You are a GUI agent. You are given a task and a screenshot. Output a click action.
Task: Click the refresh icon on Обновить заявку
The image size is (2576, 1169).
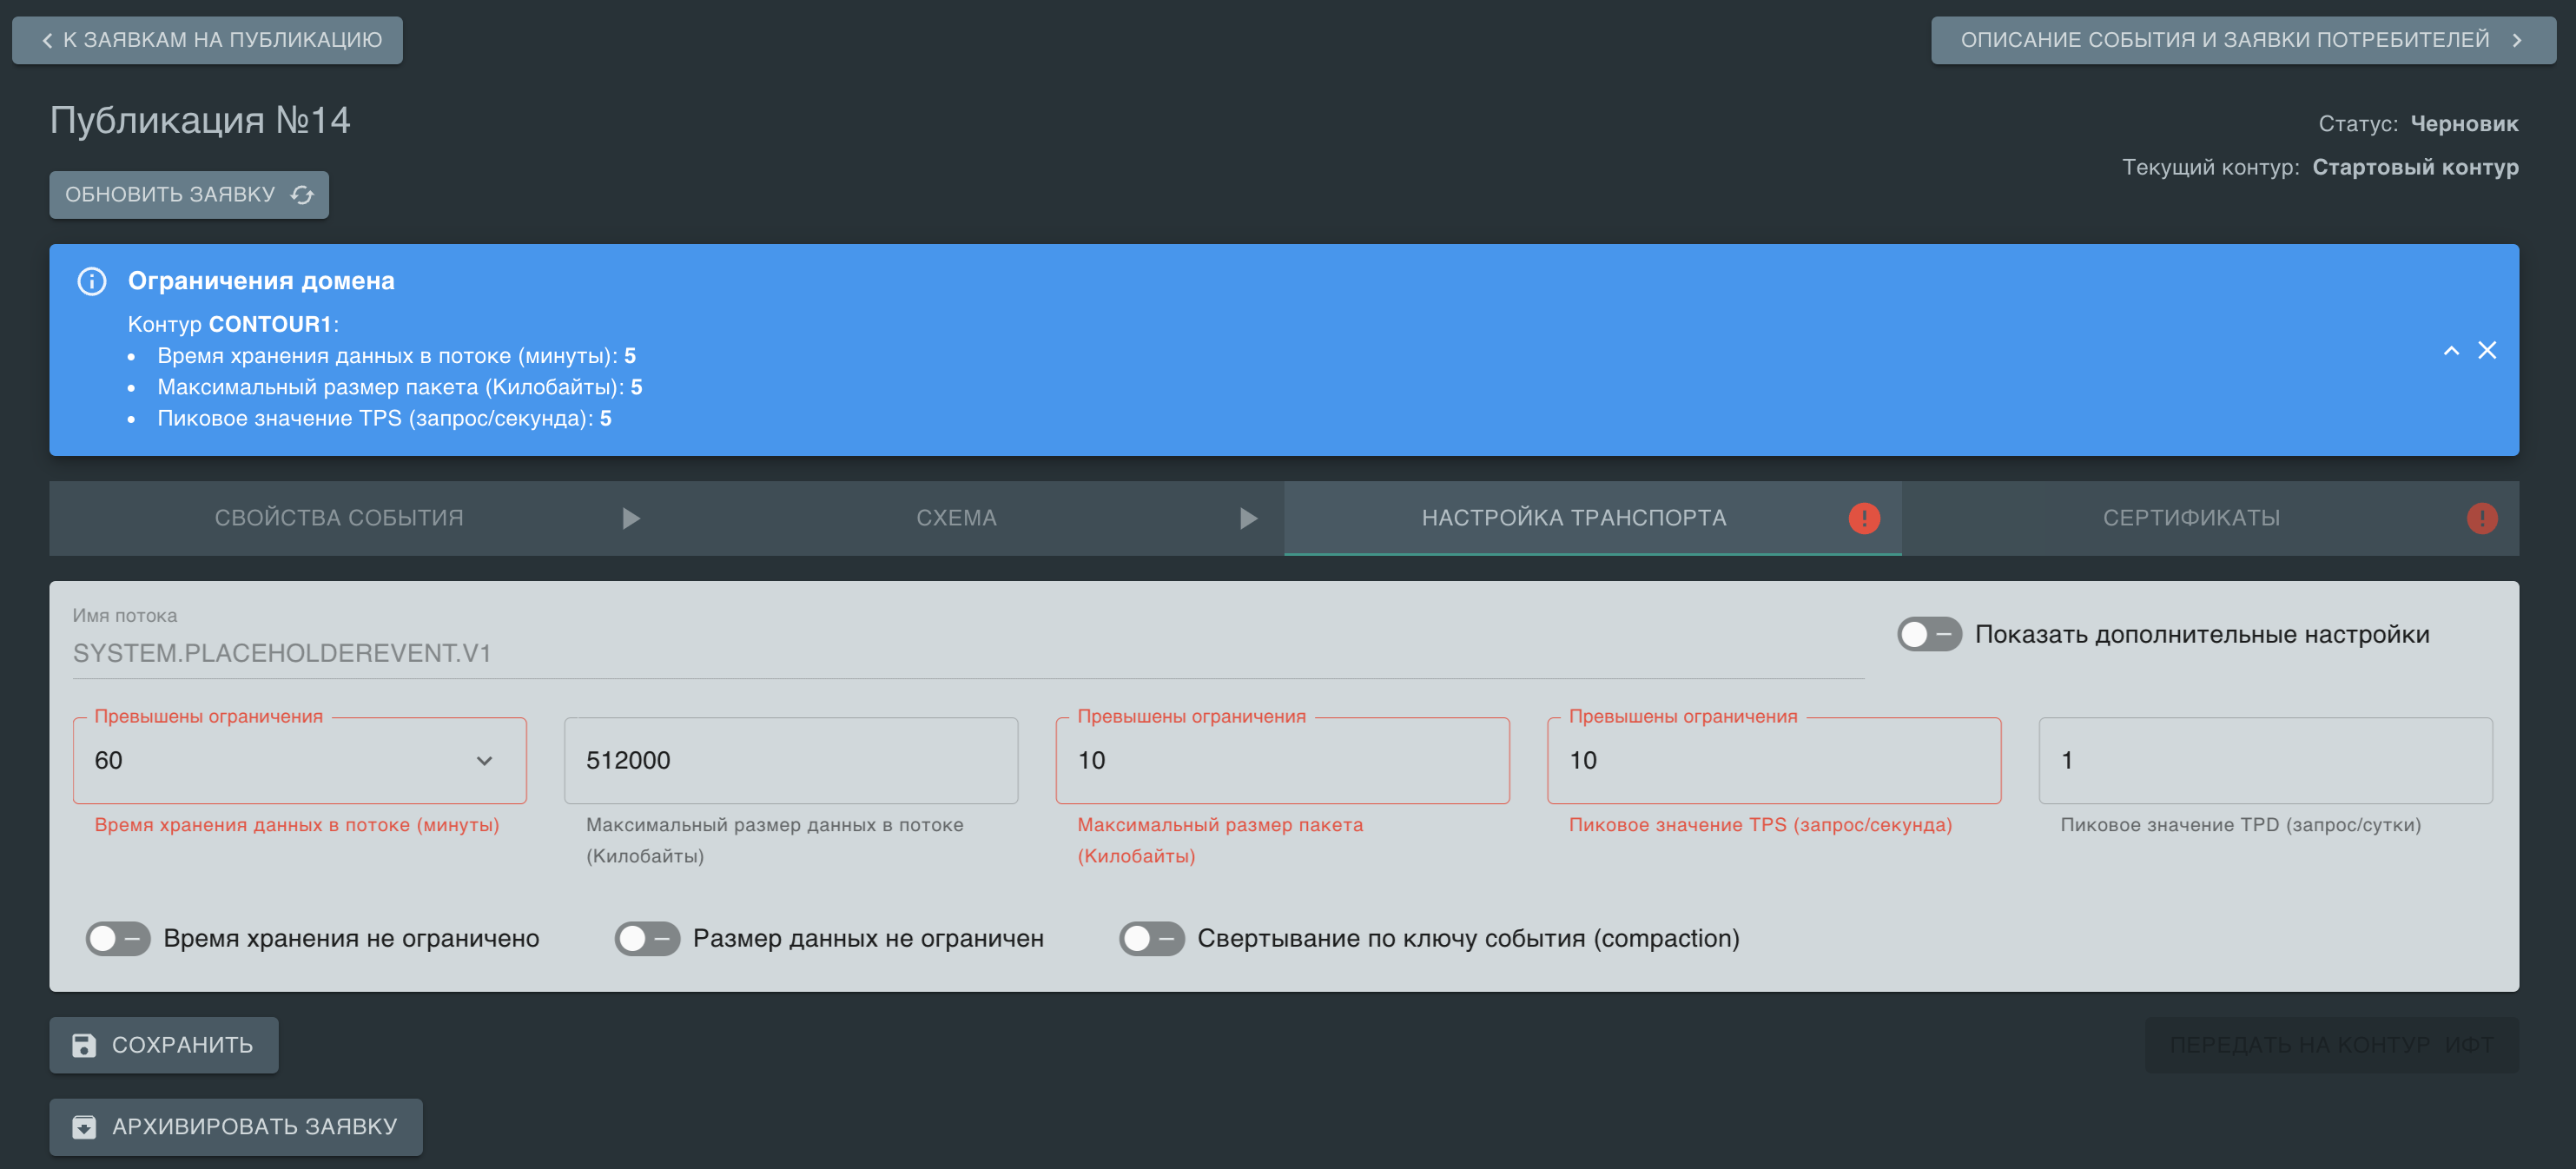tap(302, 195)
